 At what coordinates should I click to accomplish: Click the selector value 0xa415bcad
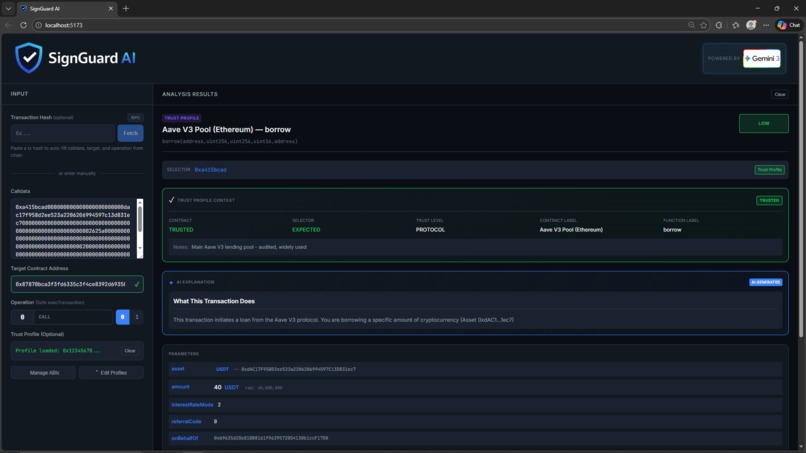pos(210,170)
